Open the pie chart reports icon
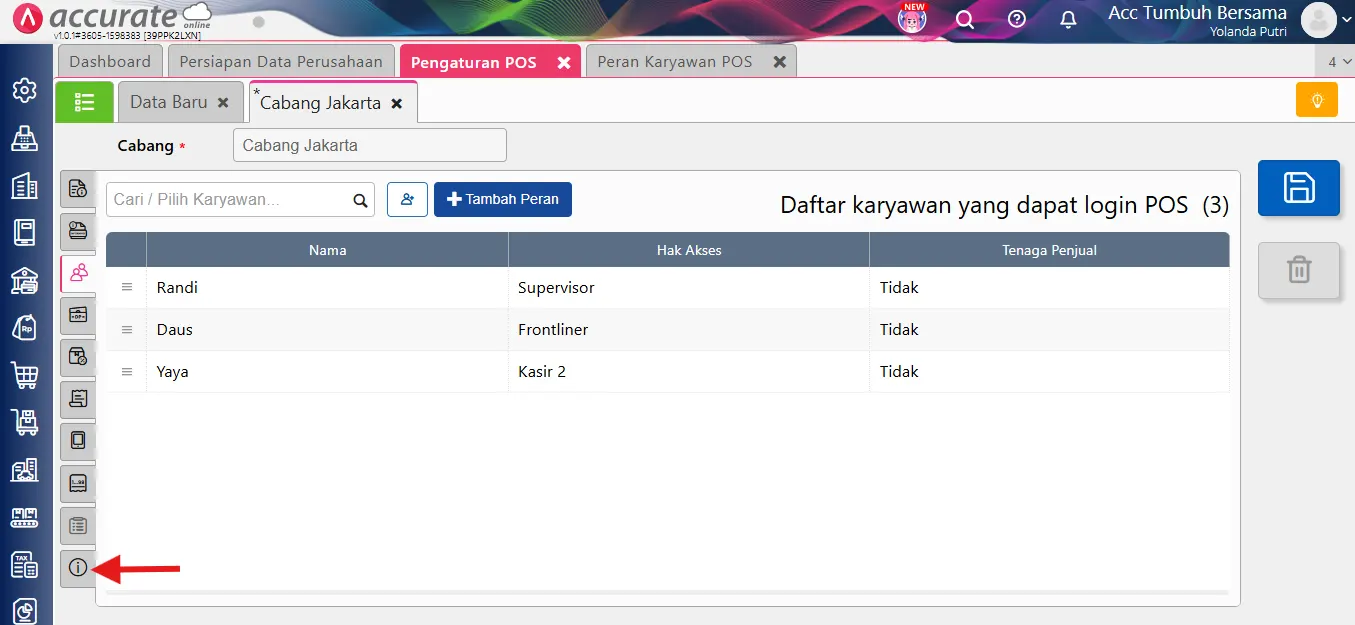The height and width of the screenshot is (625, 1355). coord(24,610)
